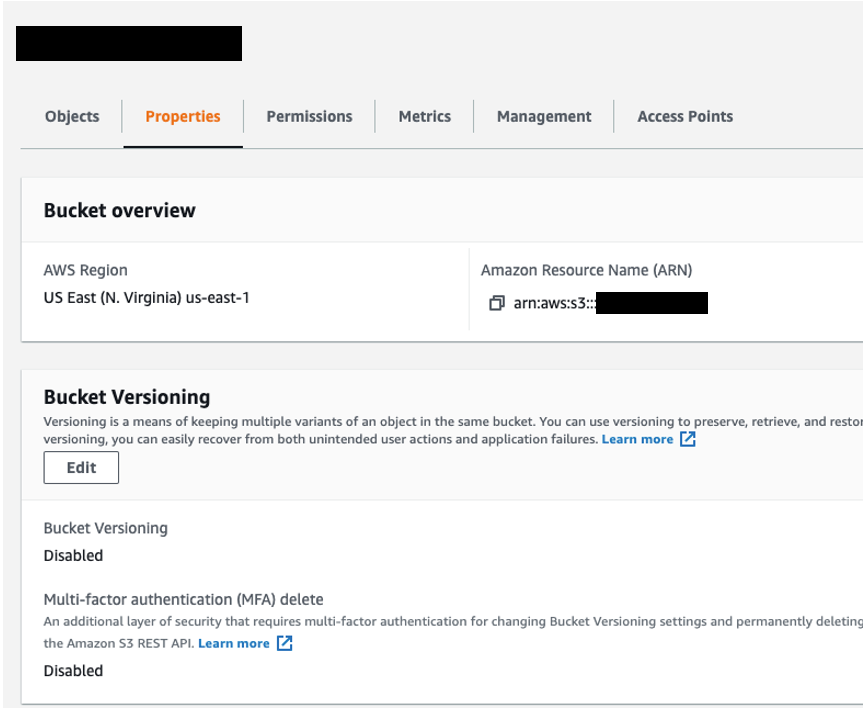This screenshot has height=711, width=868.
Task: Open the Access Points tab
Action: point(685,116)
